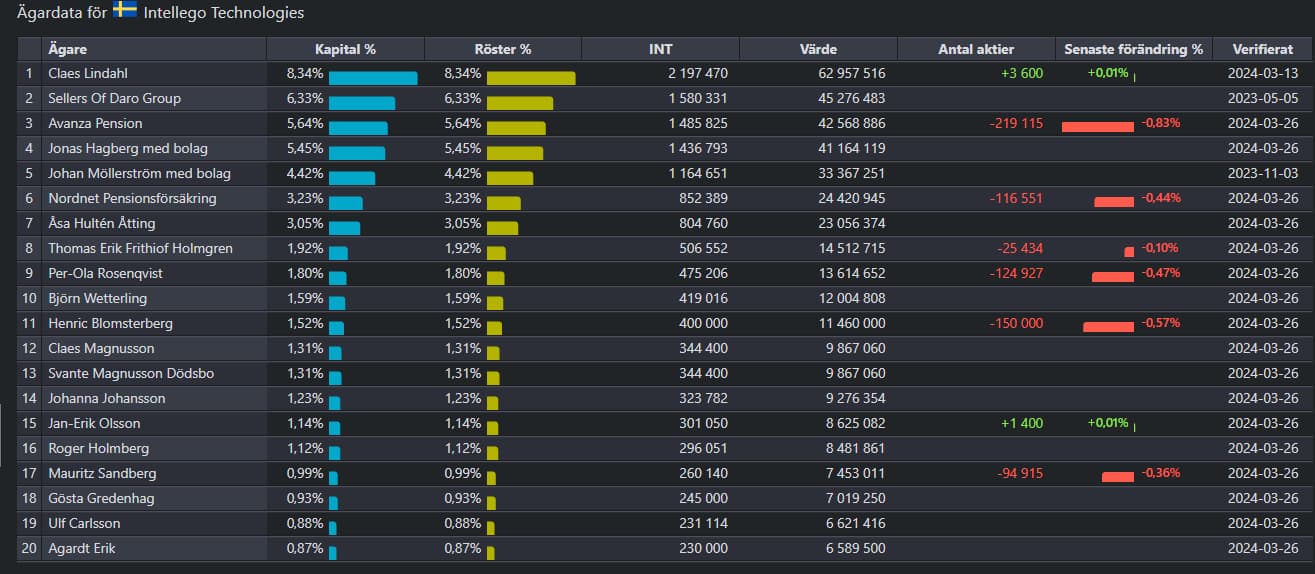The width and height of the screenshot is (1315, 574).
Task: Click the Swedish flag icon in title
Action: (125, 11)
